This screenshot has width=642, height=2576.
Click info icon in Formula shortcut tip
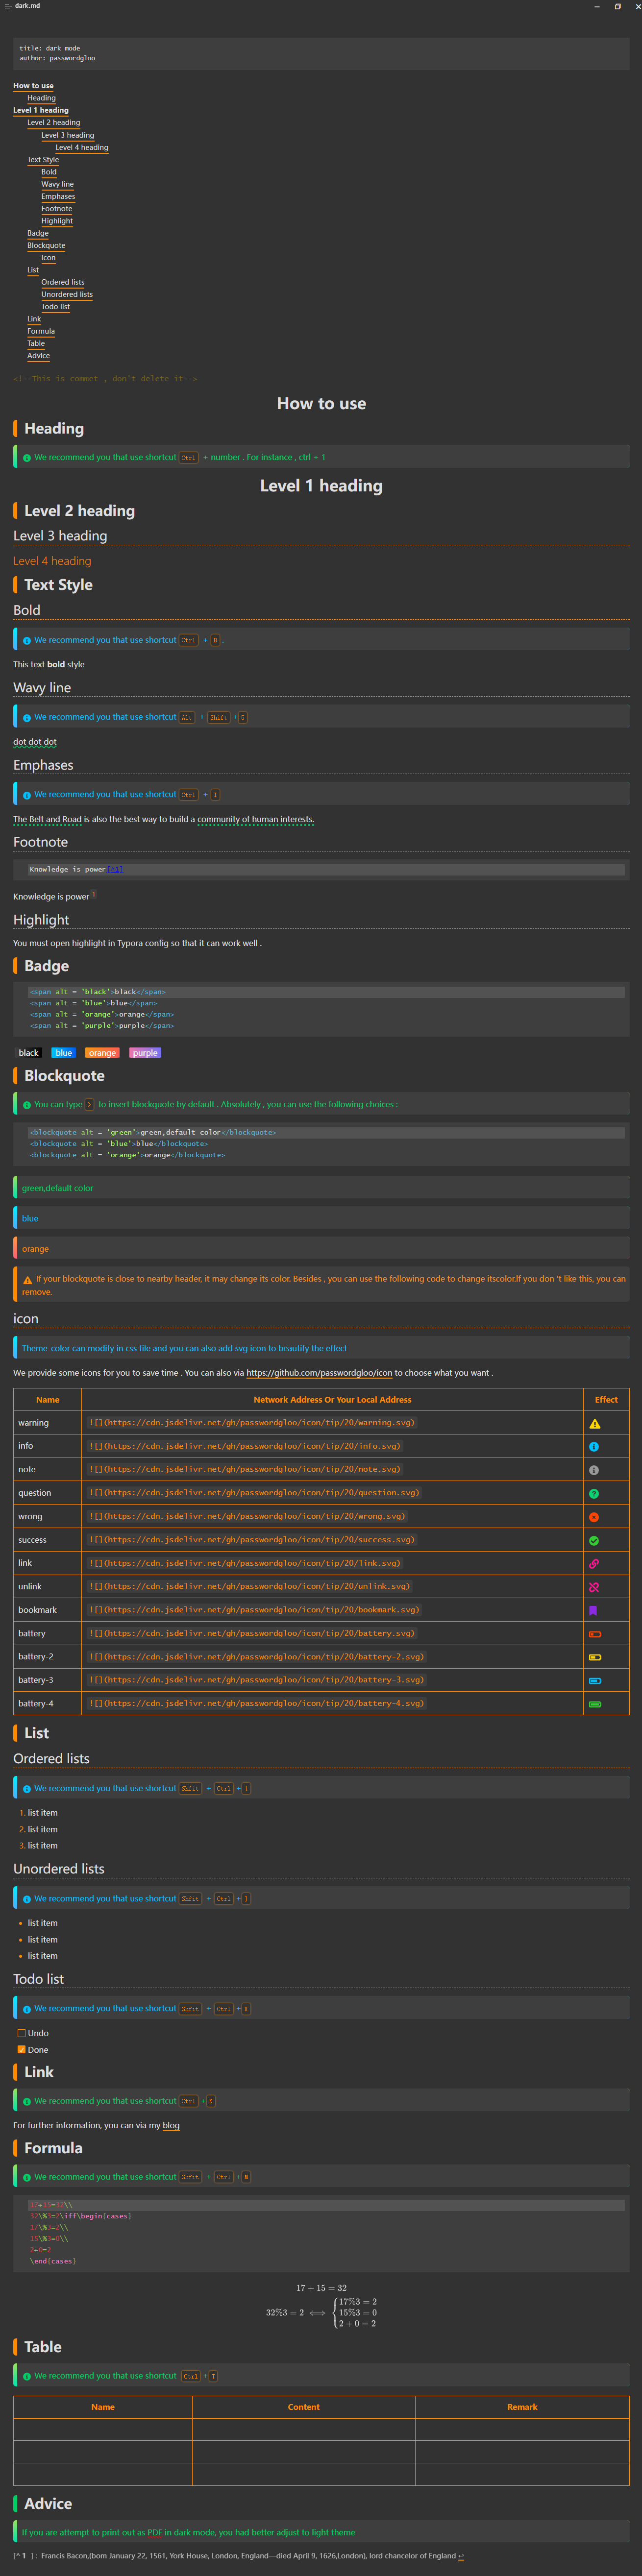(x=27, y=2177)
